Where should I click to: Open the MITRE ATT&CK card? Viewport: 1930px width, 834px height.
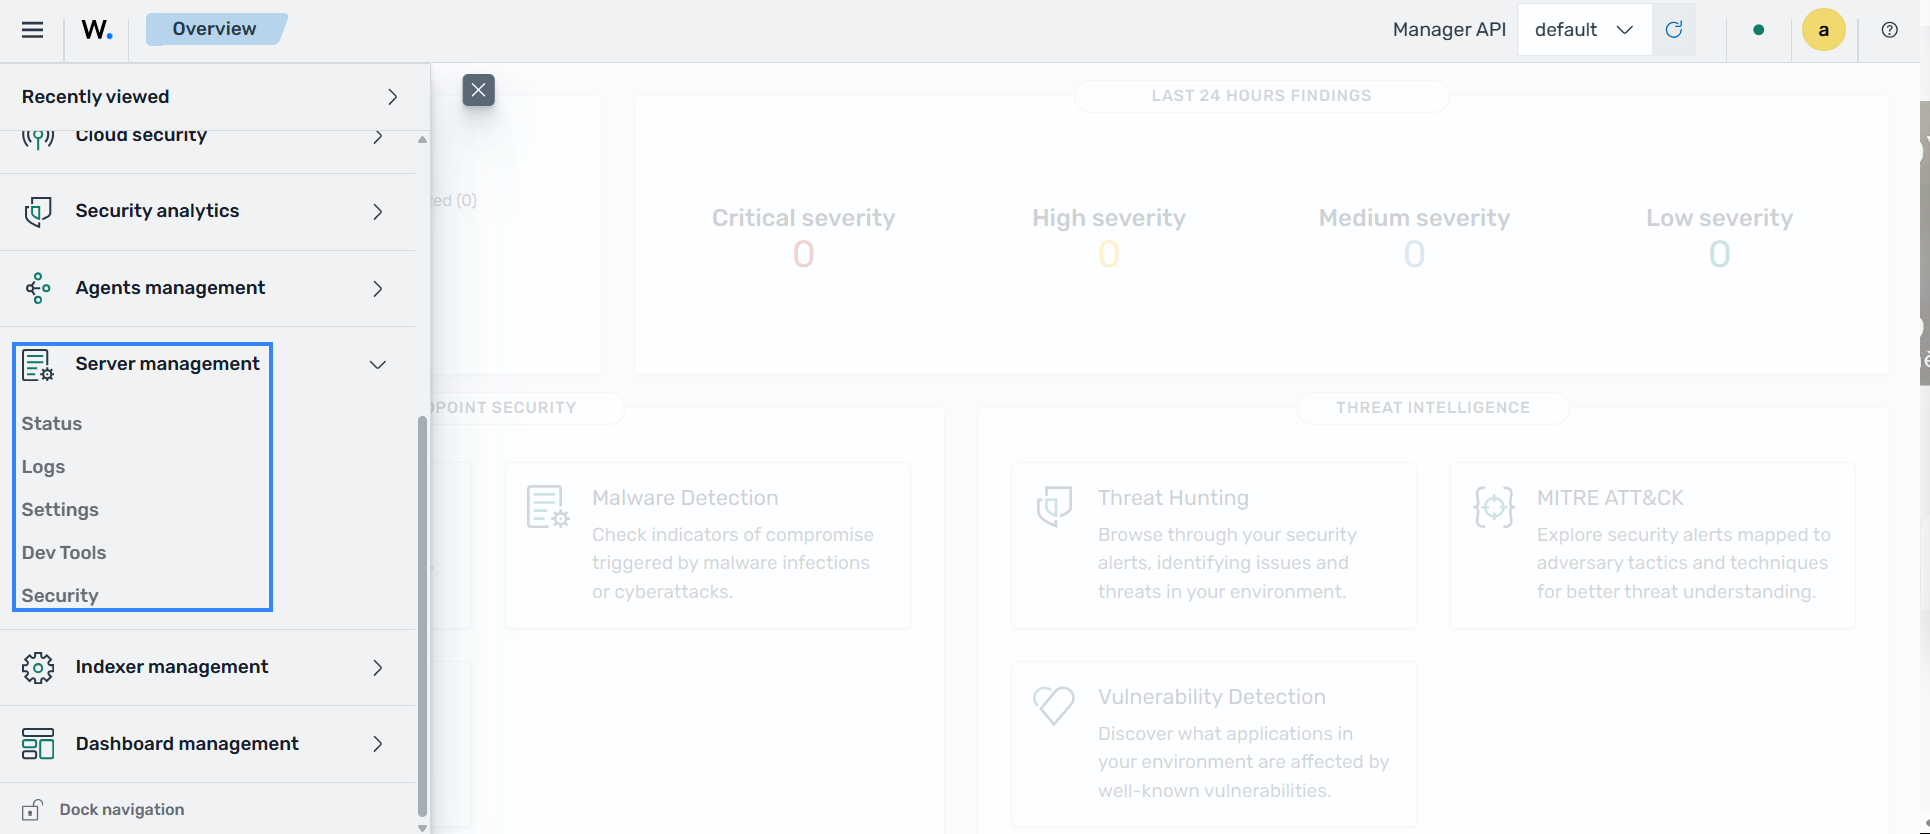[x=1653, y=545]
